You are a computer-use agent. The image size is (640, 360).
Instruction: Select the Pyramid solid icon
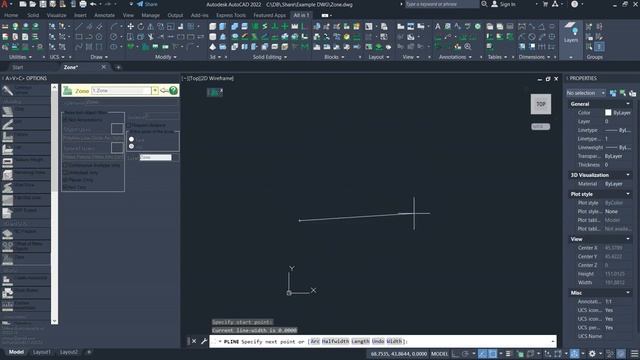click(213, 47)
